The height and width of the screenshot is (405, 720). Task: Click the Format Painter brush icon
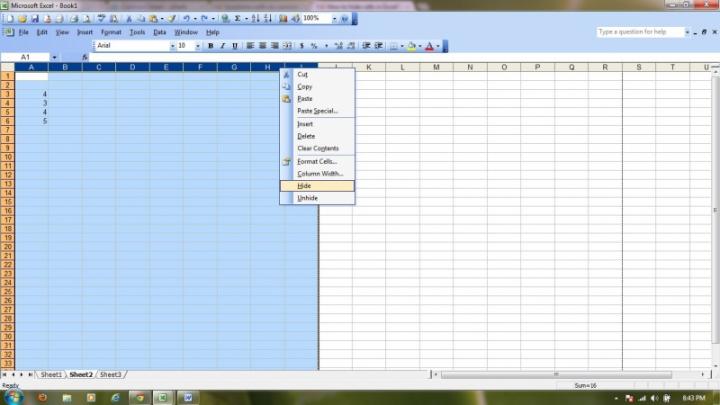coord(171,18)
